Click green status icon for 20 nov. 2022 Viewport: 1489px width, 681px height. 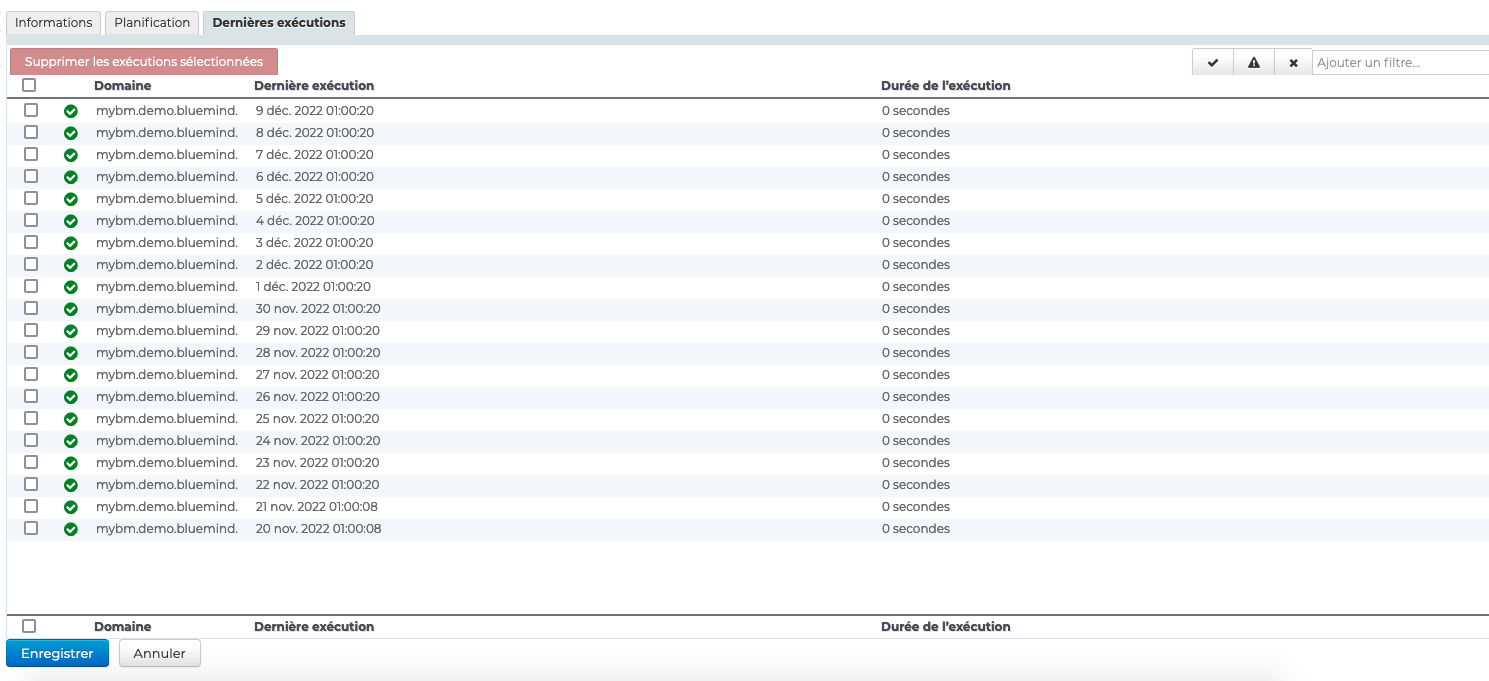[71, 529]
